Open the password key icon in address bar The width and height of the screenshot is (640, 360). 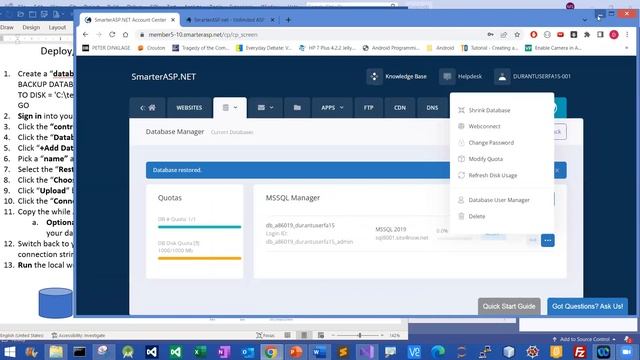[490, 35]
